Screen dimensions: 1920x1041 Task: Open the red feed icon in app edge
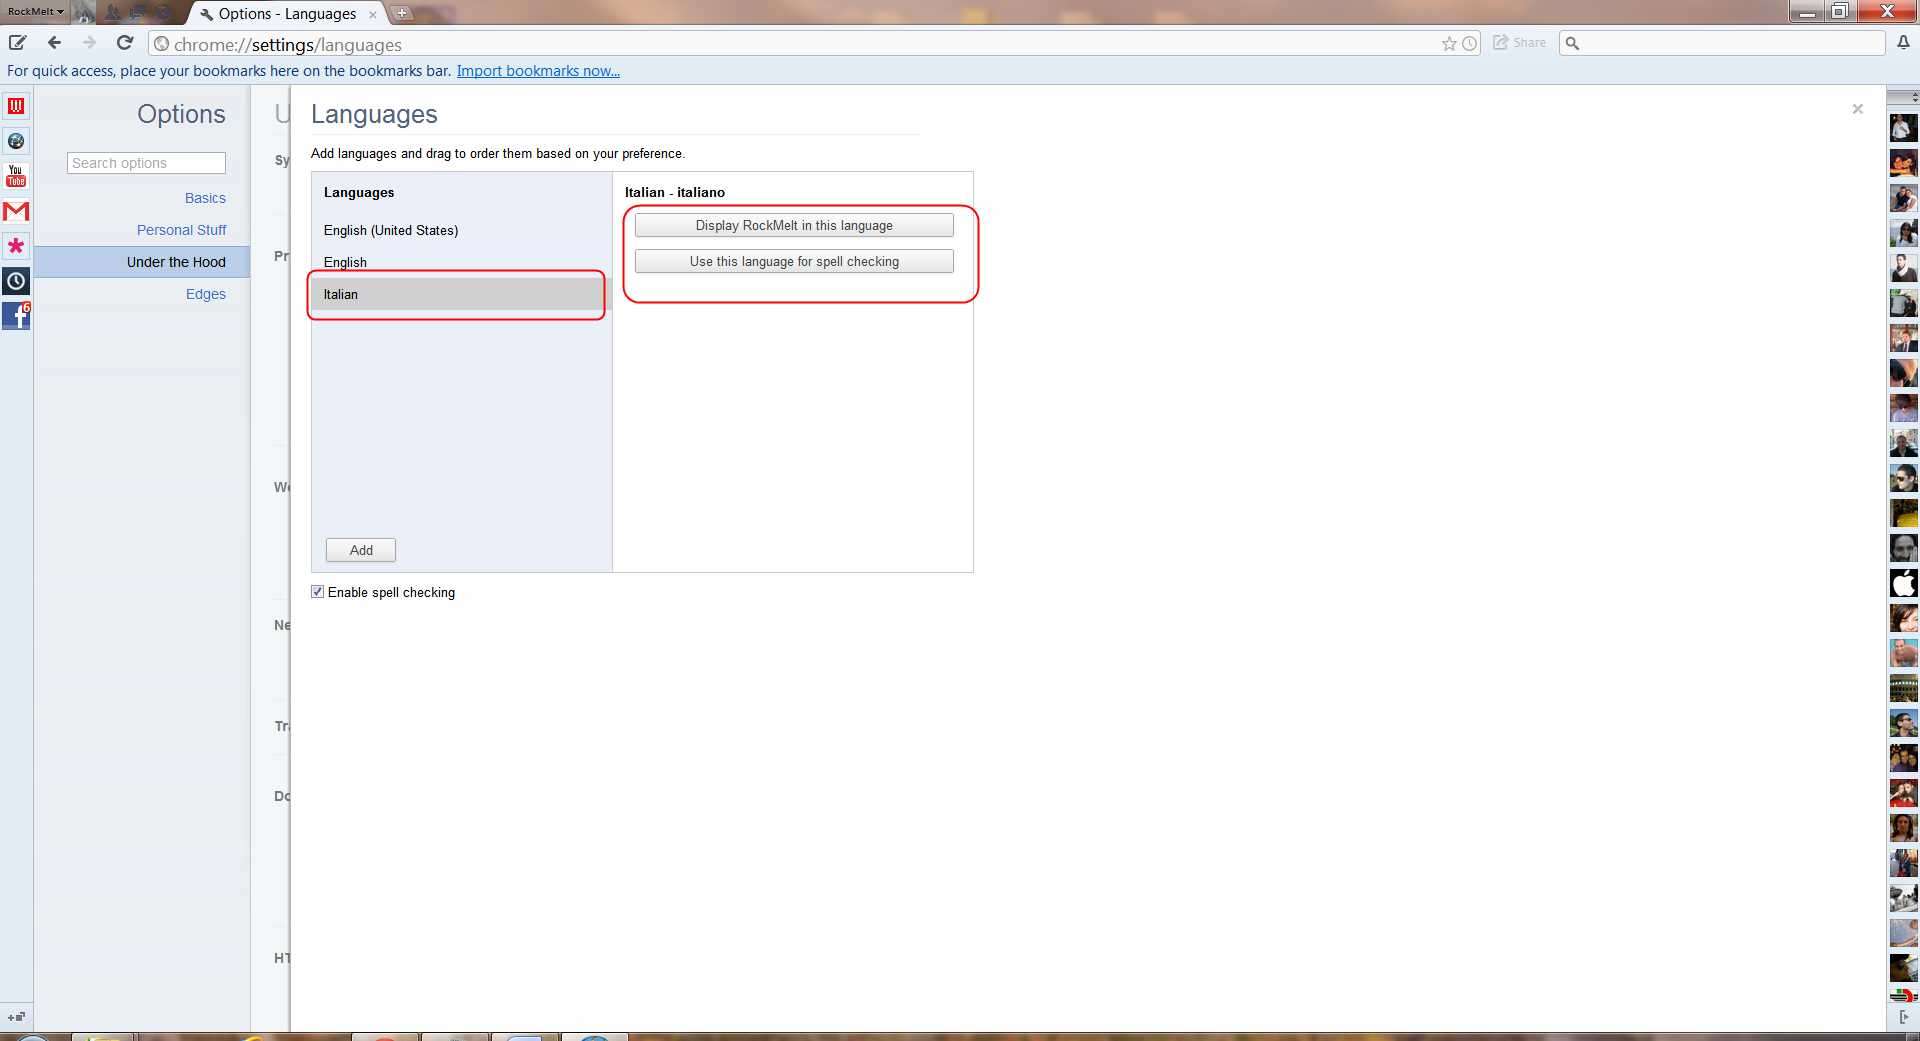[16, 106]
